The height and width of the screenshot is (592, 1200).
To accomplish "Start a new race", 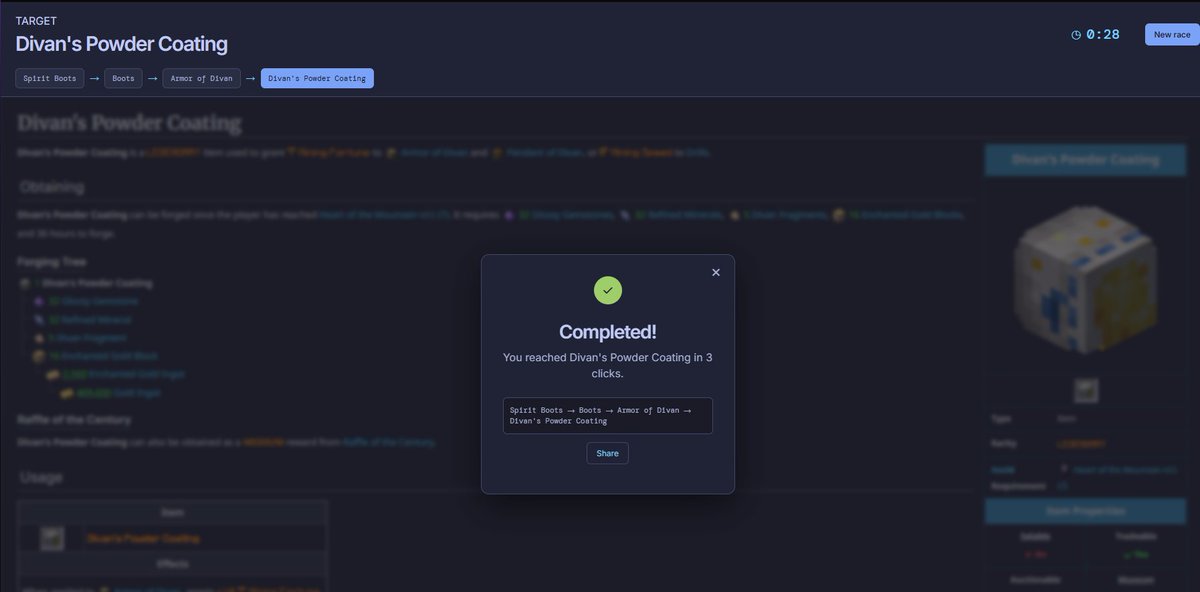I will [x=1172, y=34].
